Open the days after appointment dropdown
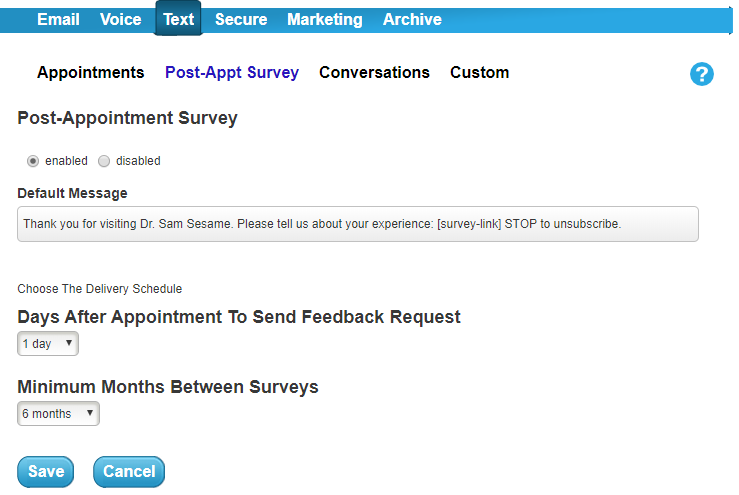Viewport: 739px width, 495px height. point(48,344)
